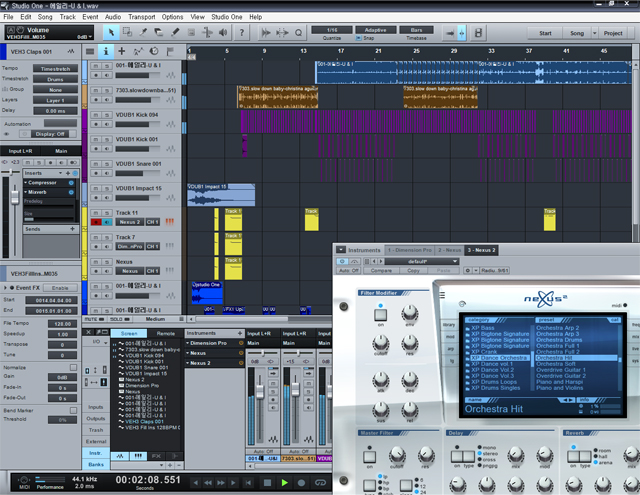Select Orchestra Hit preset in Nexus list

tap(576, 358)
